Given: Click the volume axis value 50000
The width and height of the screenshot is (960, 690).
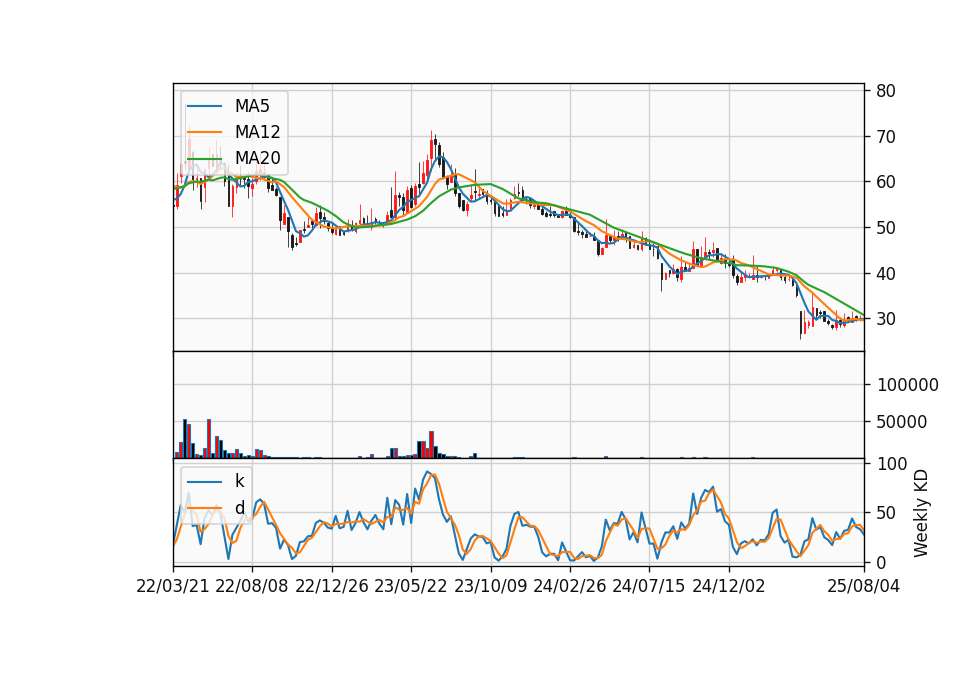Looking at the screenshot, I should [x=902, y=422].
